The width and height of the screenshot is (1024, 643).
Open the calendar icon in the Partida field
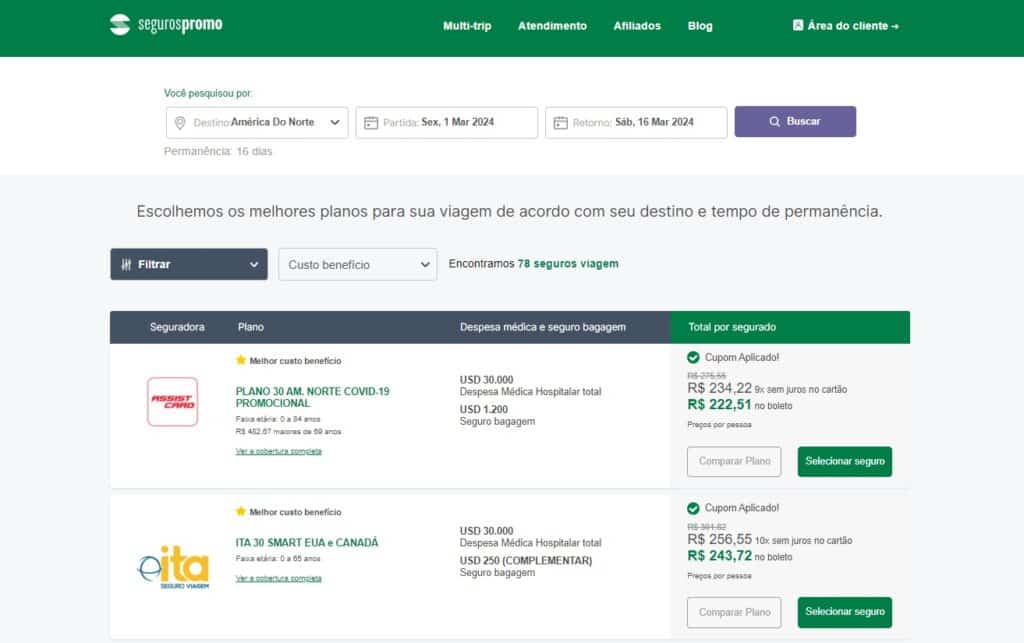371,122
